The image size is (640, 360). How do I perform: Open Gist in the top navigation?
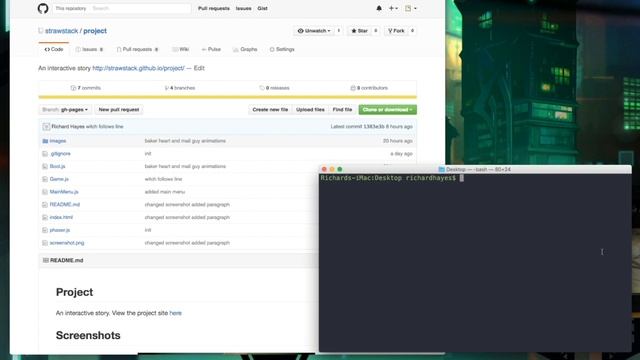tap(262, 8)
